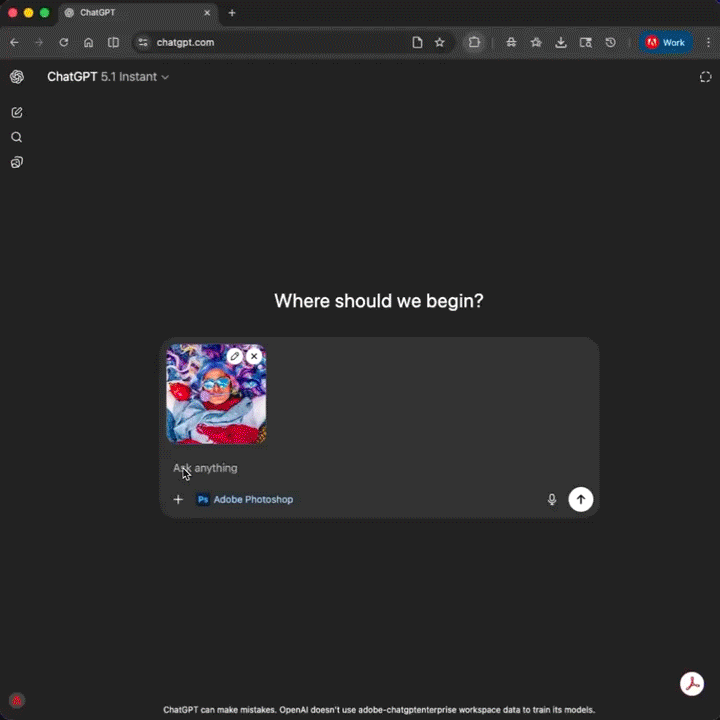Toggle the browser split view panel icon
The width and height of the screenshot is (720, 720).
click(113, 42)
